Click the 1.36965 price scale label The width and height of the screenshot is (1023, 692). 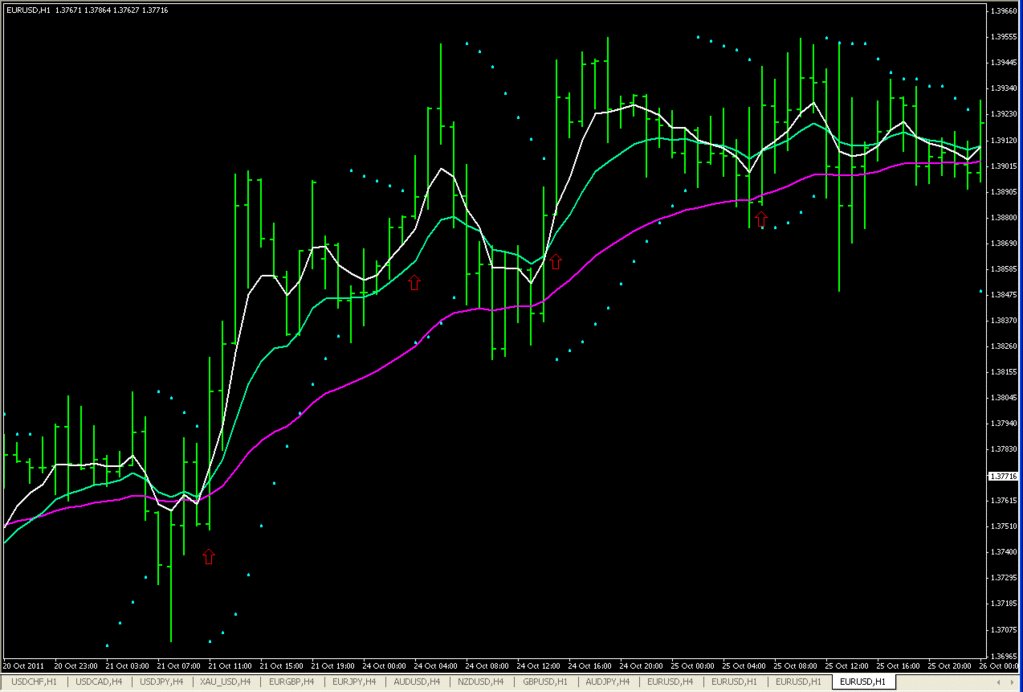(1003, 655)
